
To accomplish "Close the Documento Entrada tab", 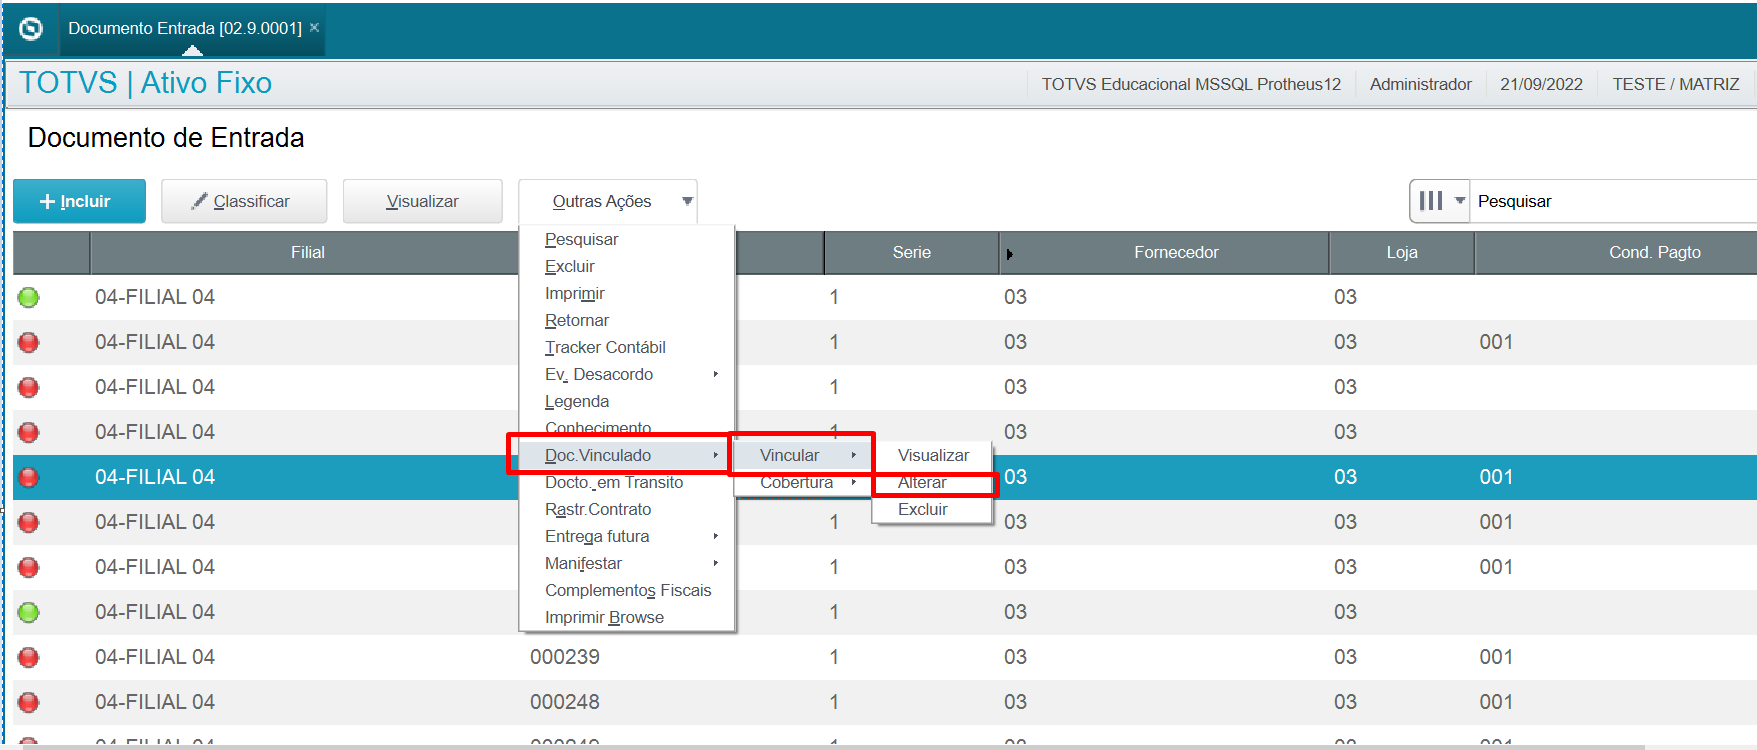I will (314, 28).
